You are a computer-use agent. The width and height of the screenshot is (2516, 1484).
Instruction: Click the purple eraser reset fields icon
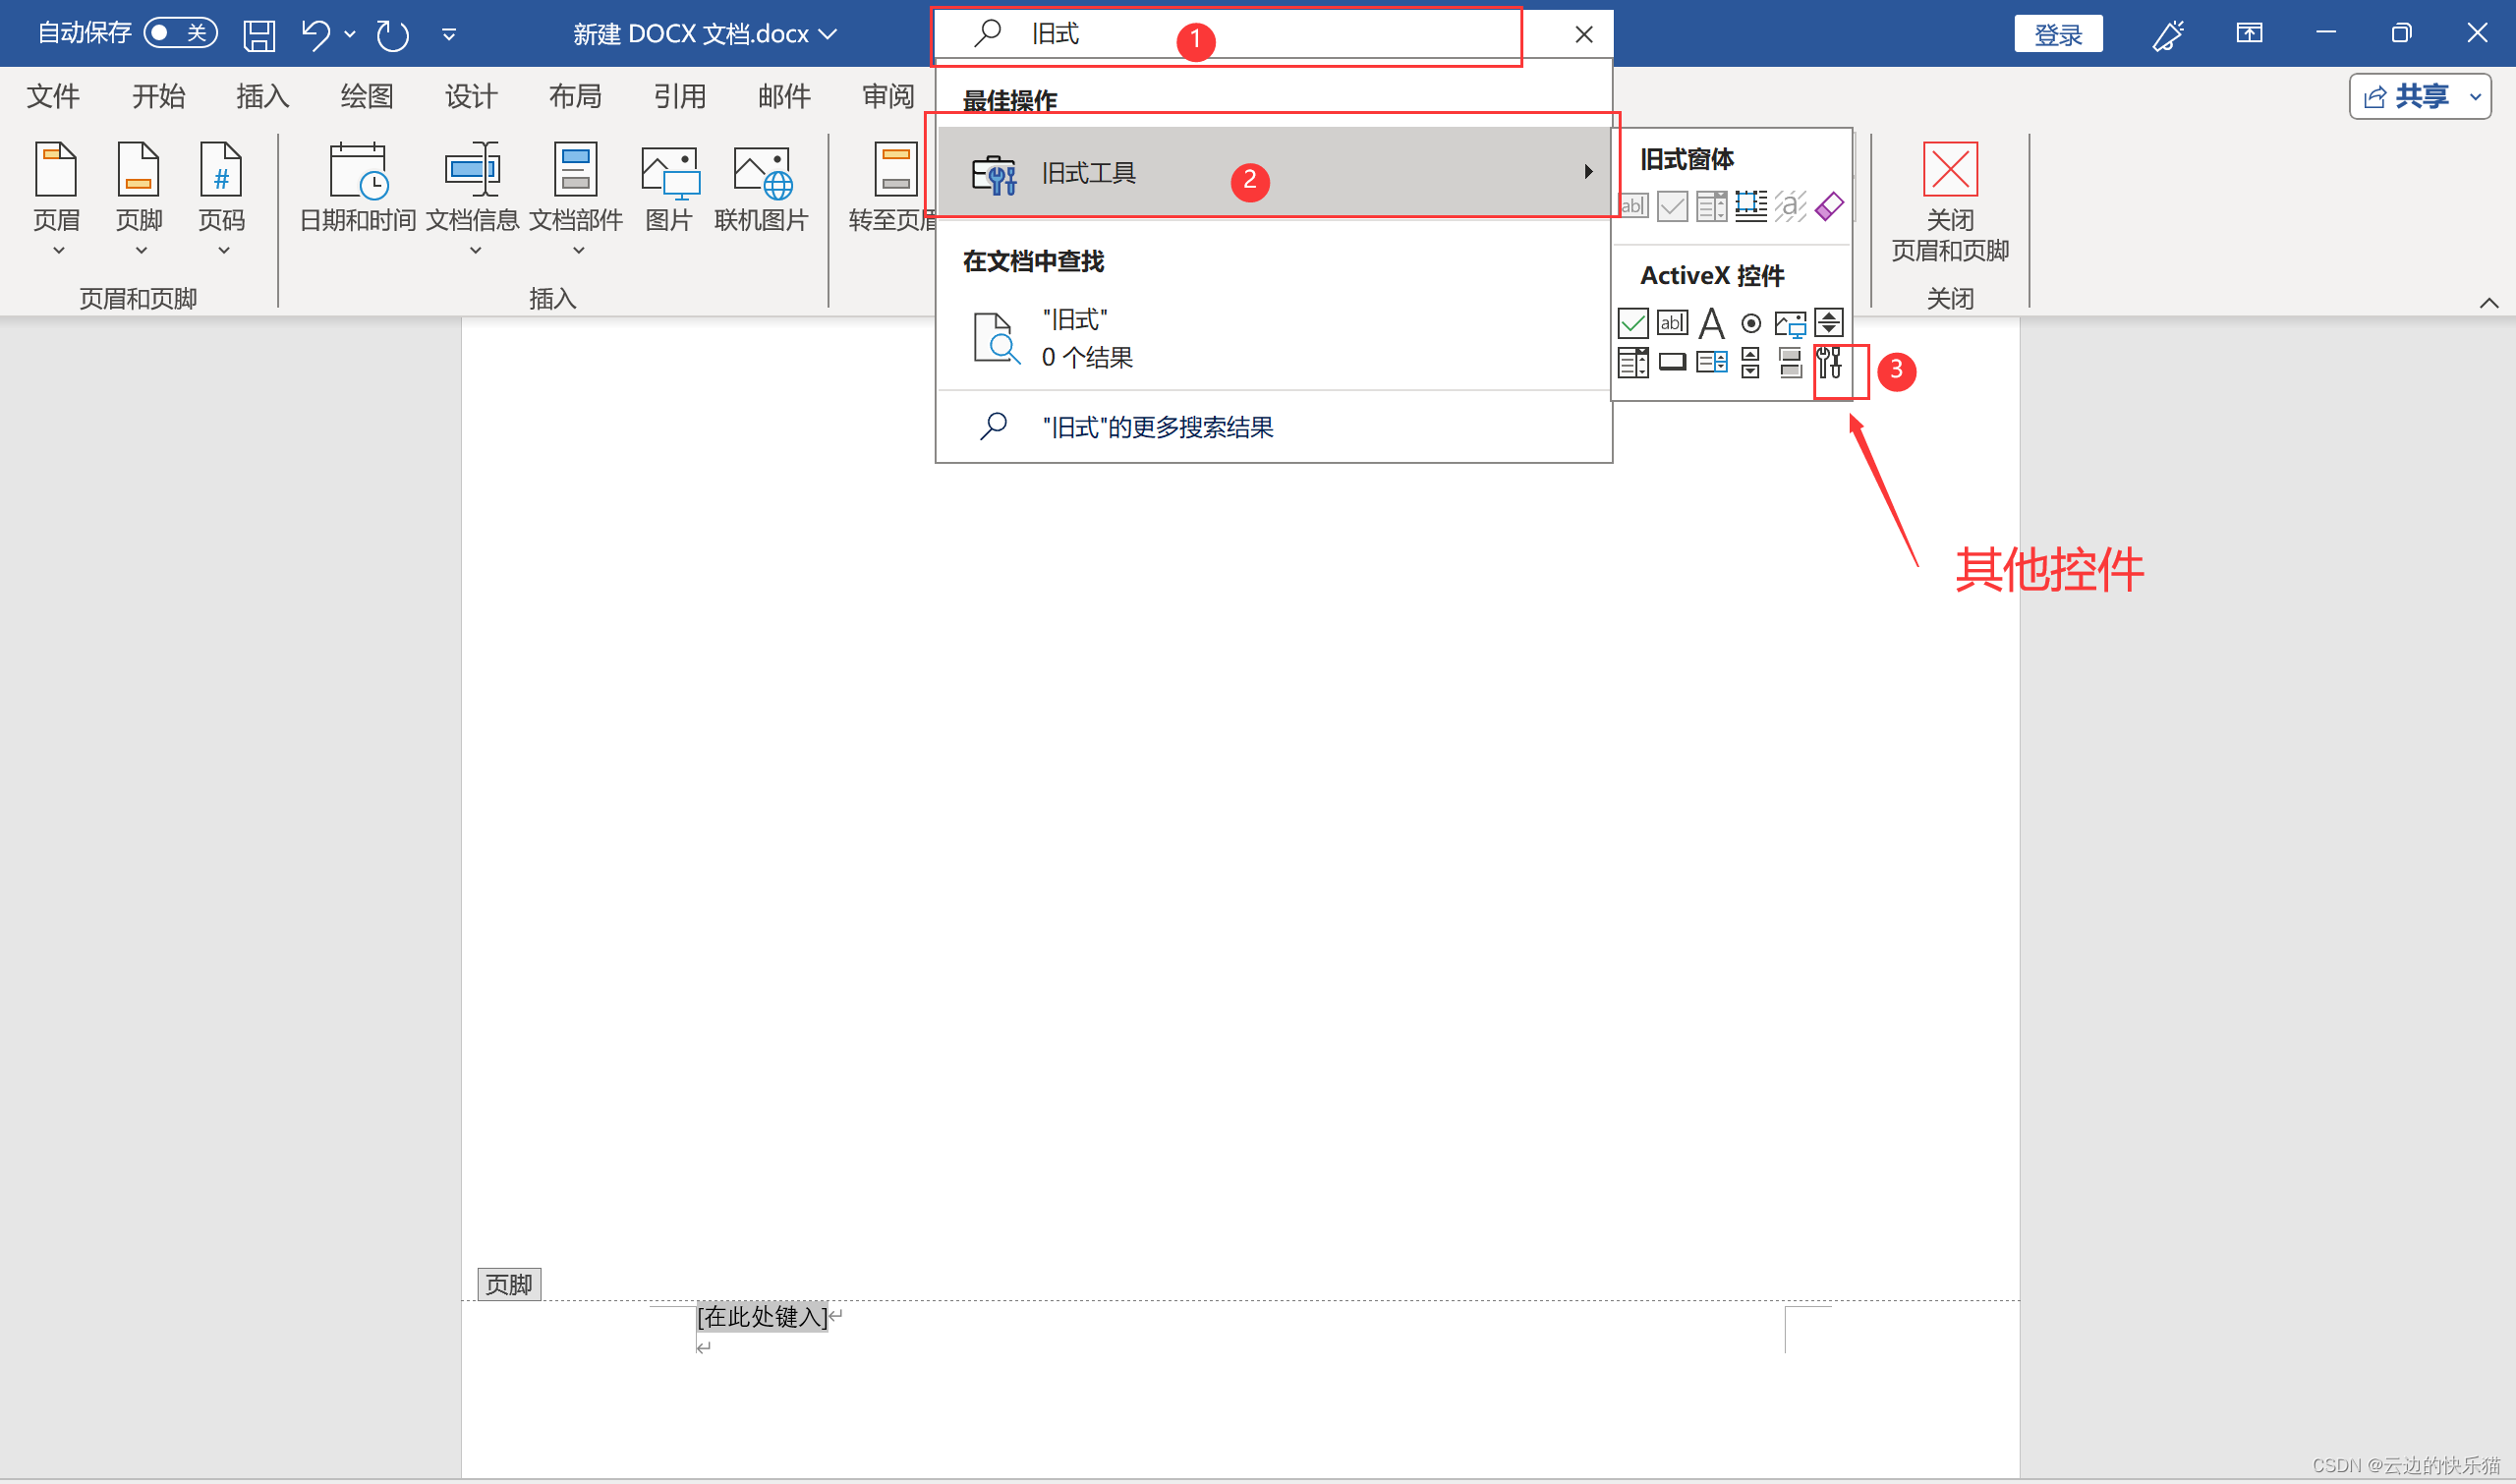1829,206
